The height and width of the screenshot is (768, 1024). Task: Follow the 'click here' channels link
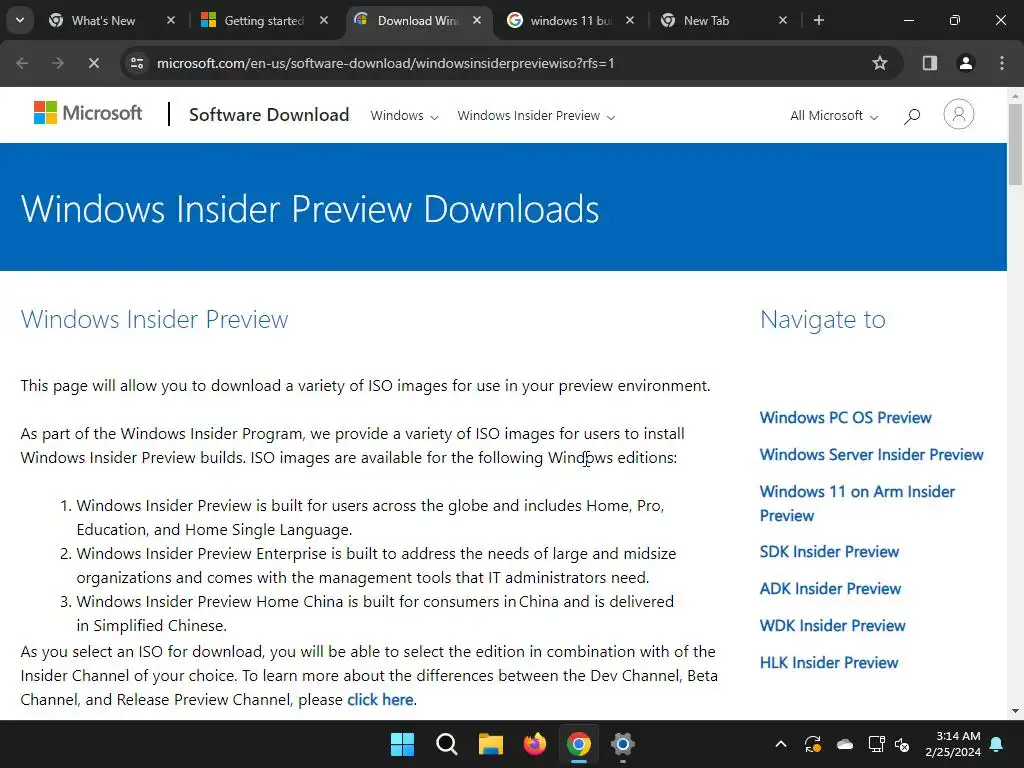[380, 699]
